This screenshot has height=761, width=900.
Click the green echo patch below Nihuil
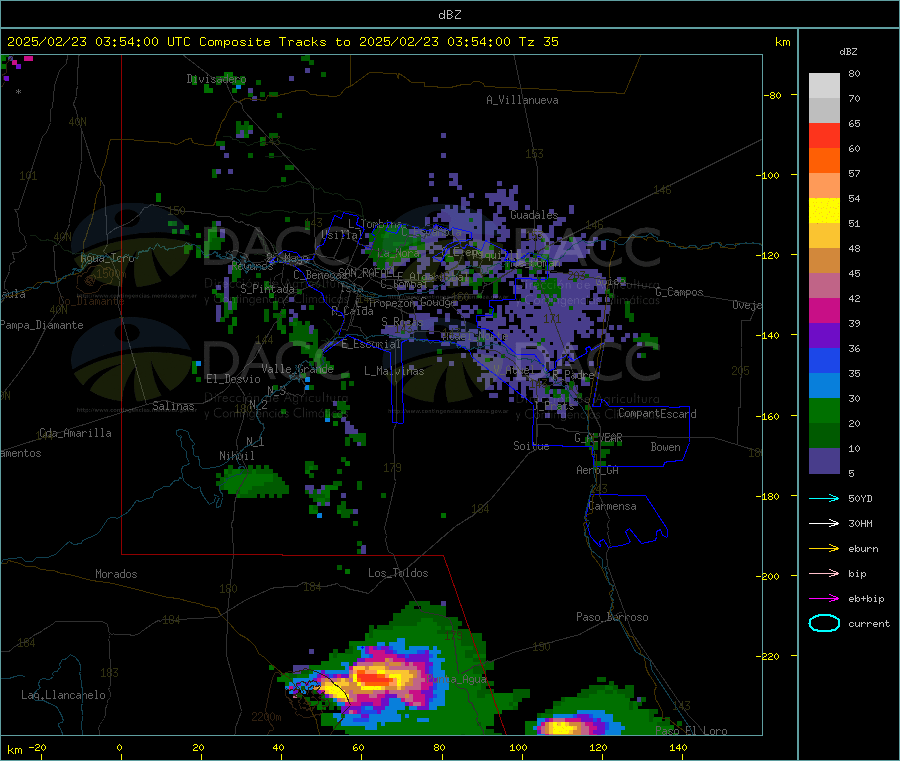click(251, 482)
